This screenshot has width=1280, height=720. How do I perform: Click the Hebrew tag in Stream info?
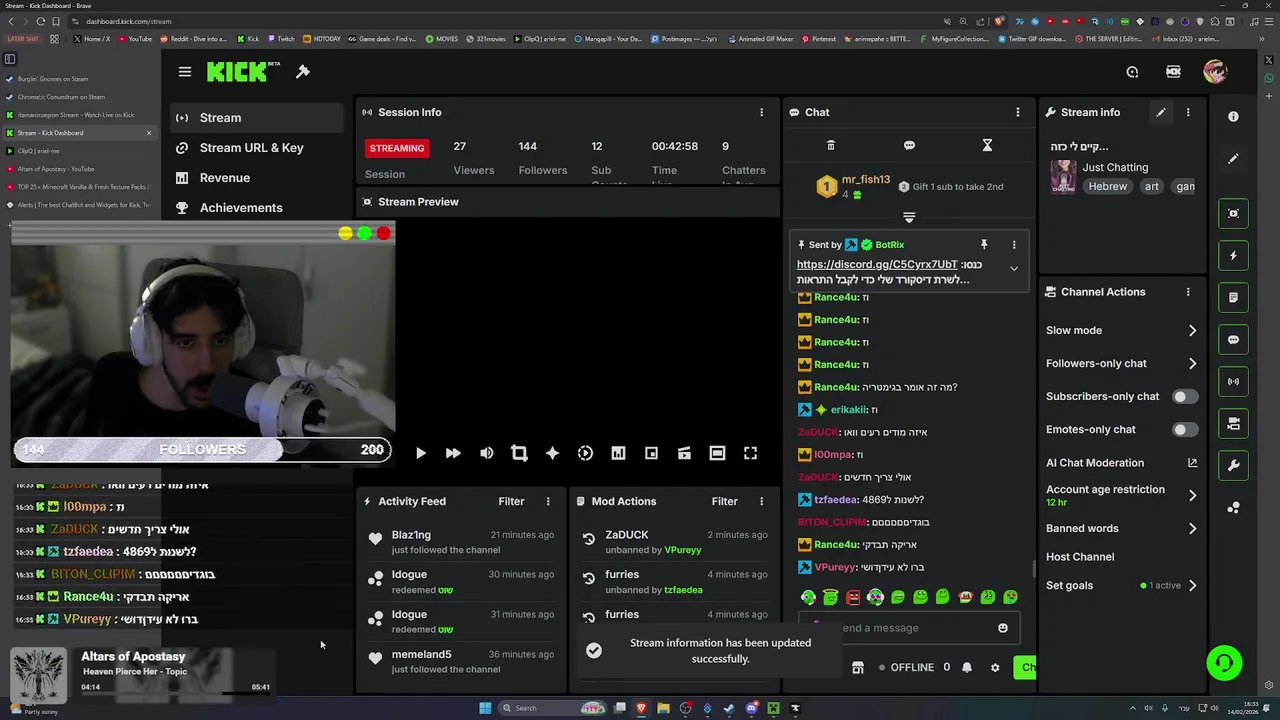tap(1108, 186)
